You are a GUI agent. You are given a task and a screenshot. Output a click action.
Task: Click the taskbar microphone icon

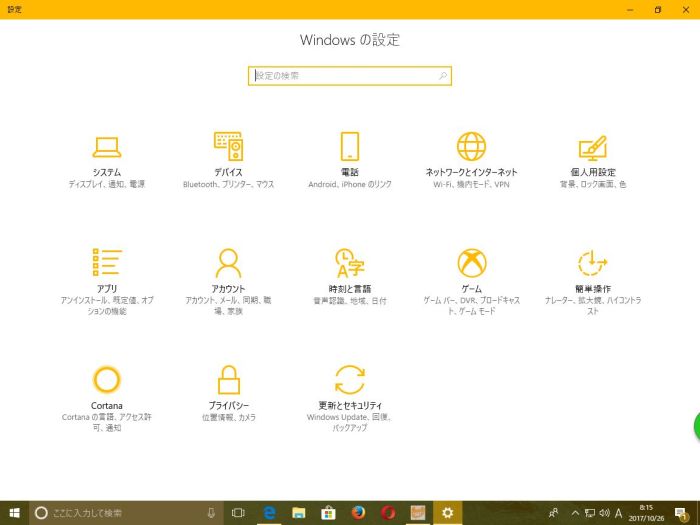coord(212,513)
